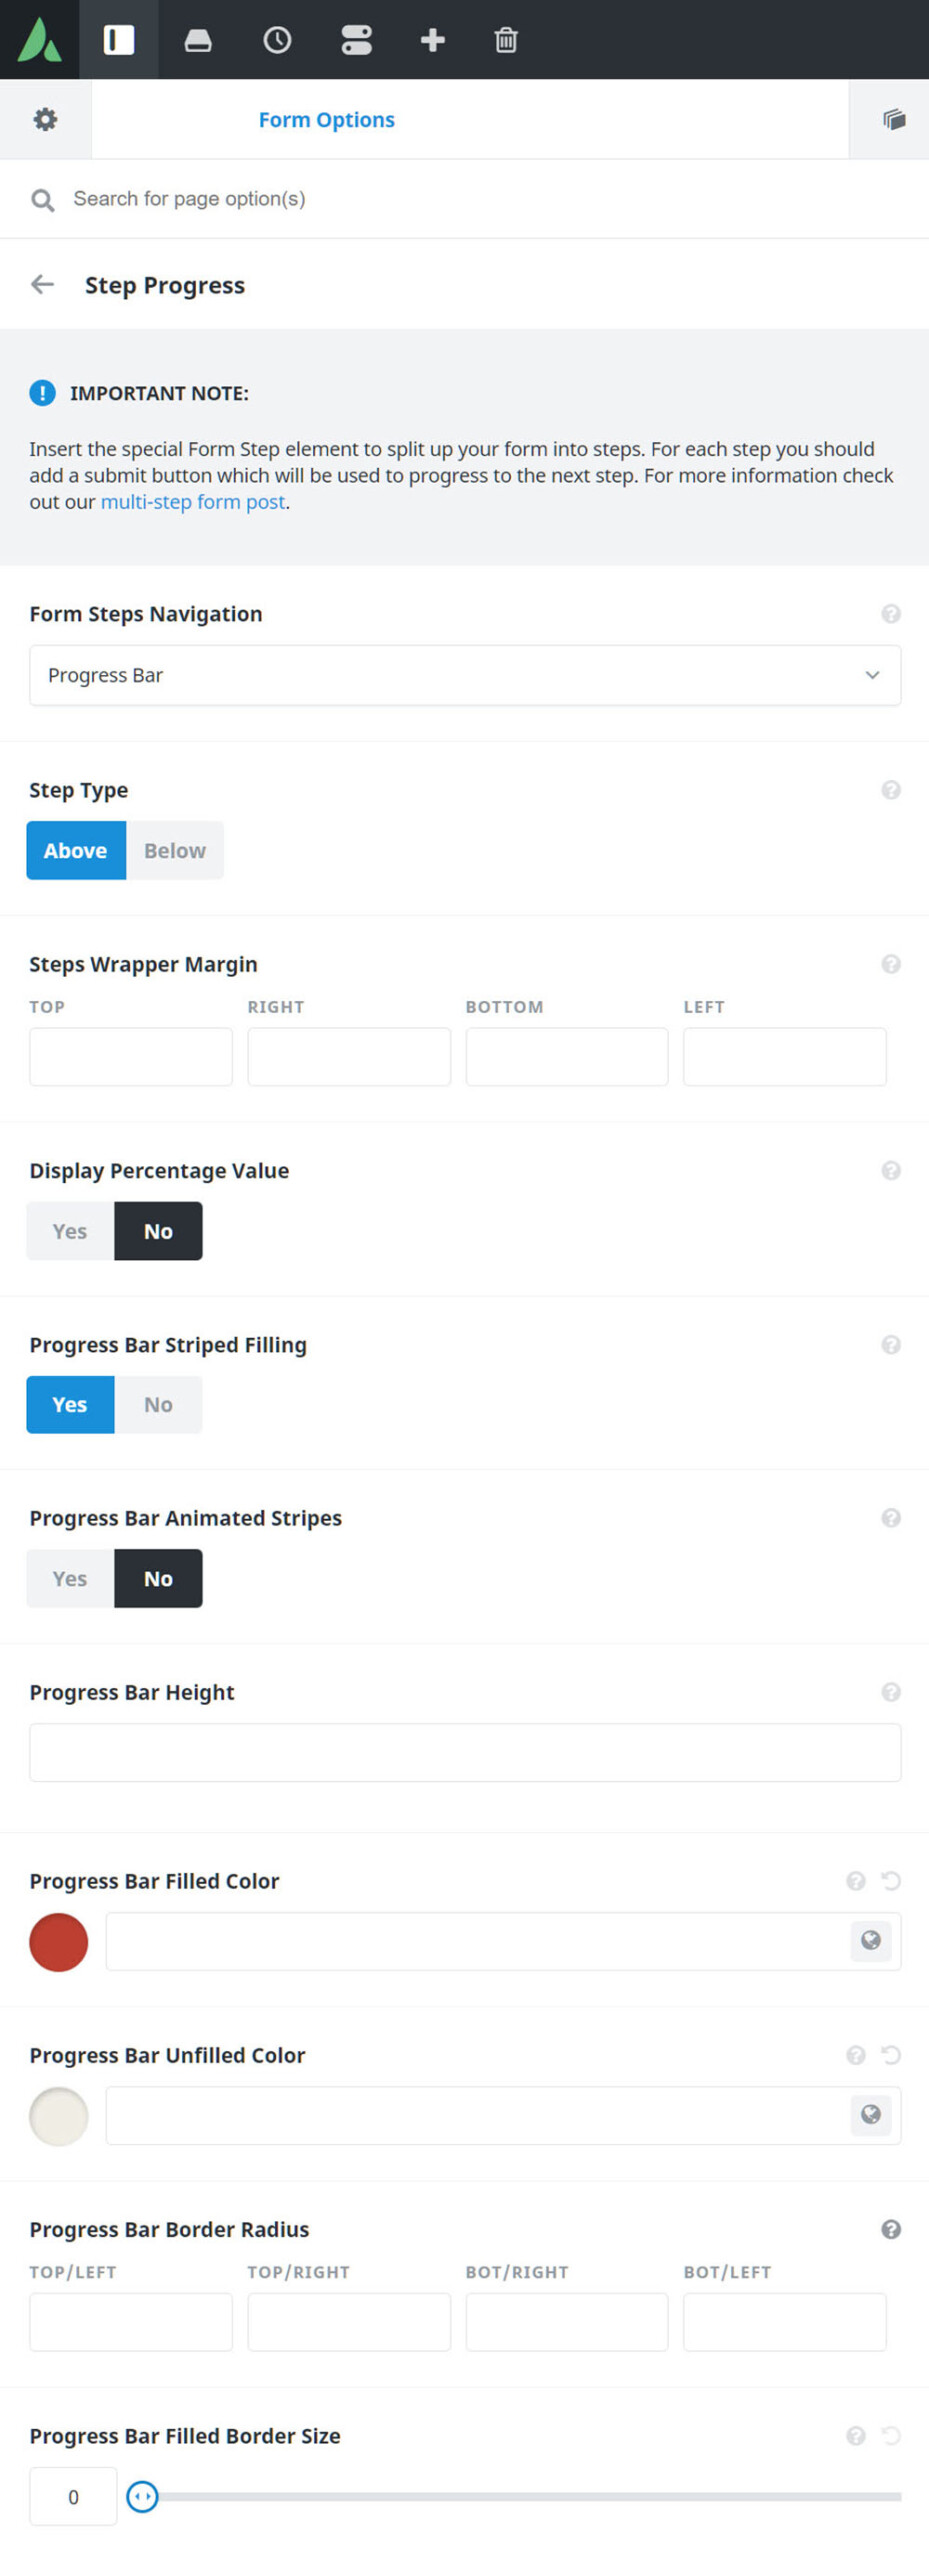Screen dimensions: 929x2560
Task: Click the layers stack icon at top right
Action: pos(893,119)
